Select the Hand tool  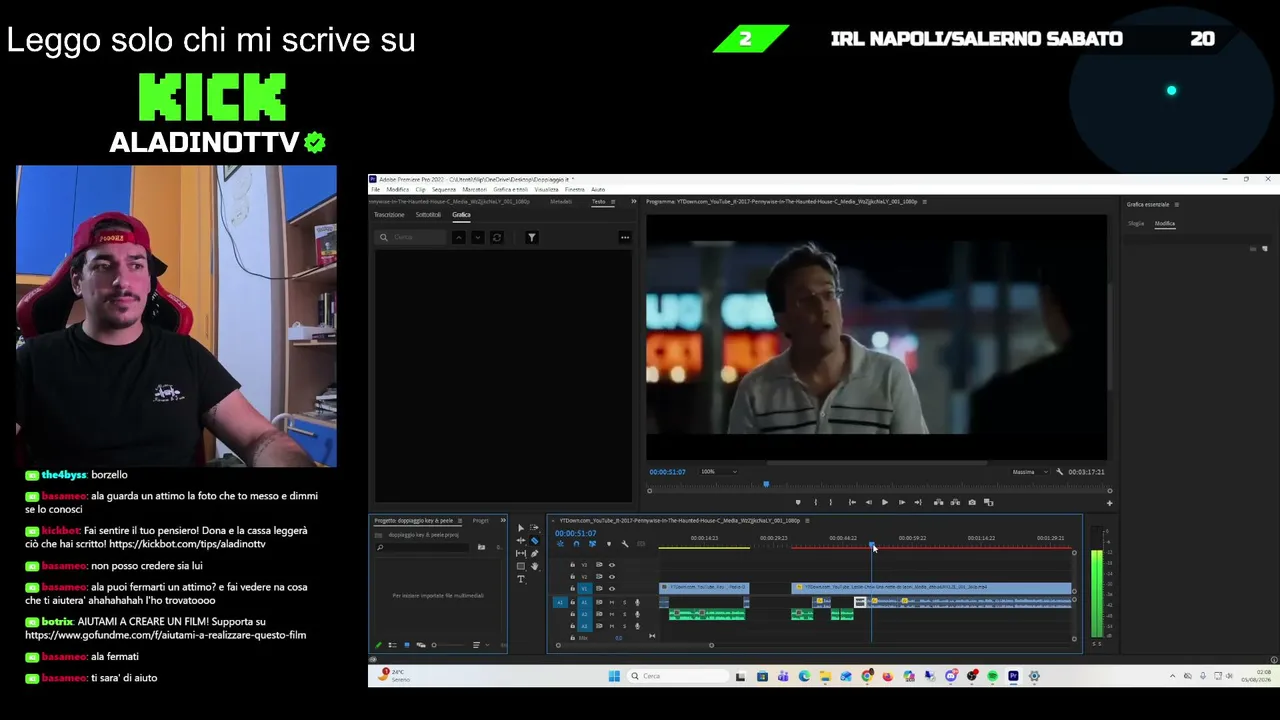click(x=534, y=566)
